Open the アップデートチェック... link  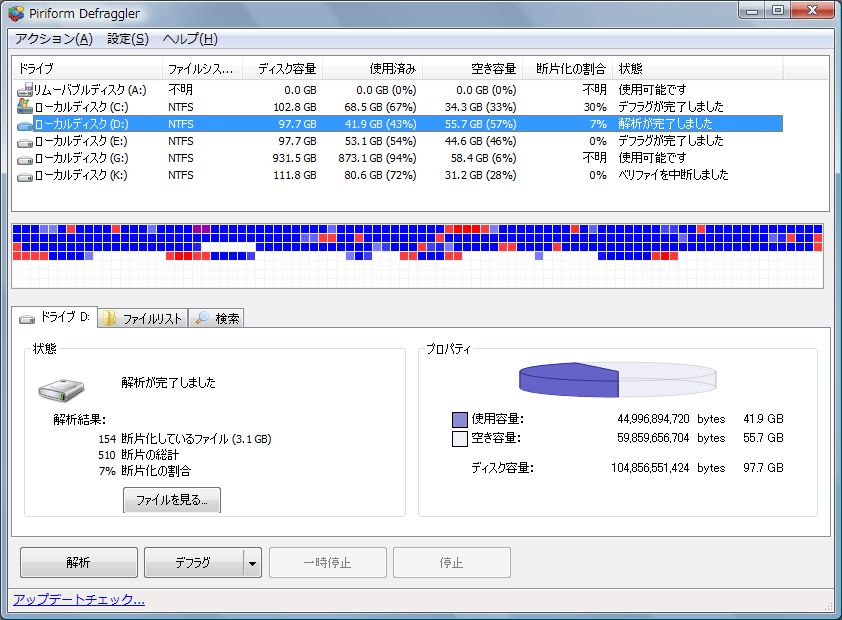[79, 600]
